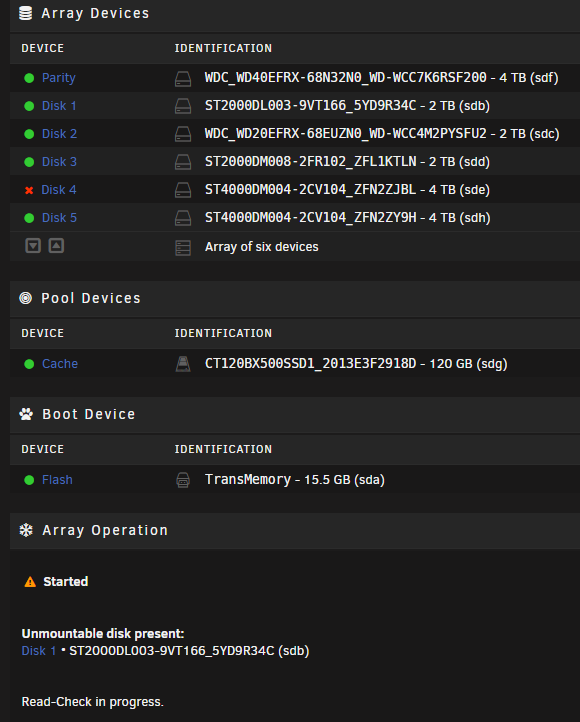580x722 pixels.
Task: Click the Flash green status indicator
Action: (29, 480)
